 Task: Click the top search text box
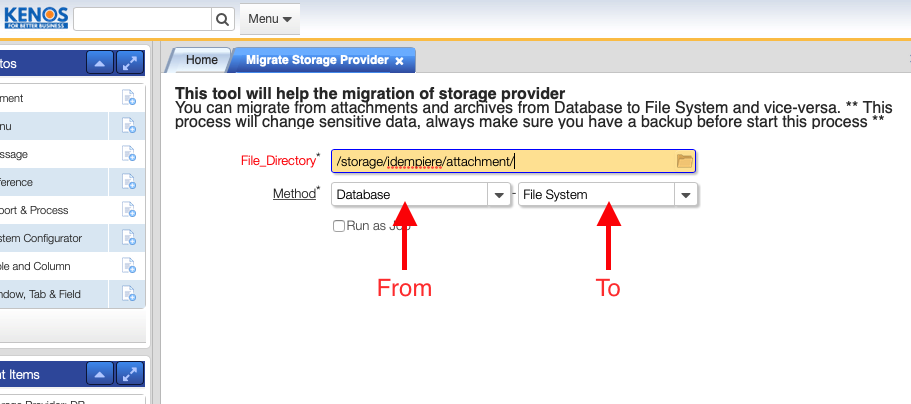pyautogui.click(x=141, y=19)
